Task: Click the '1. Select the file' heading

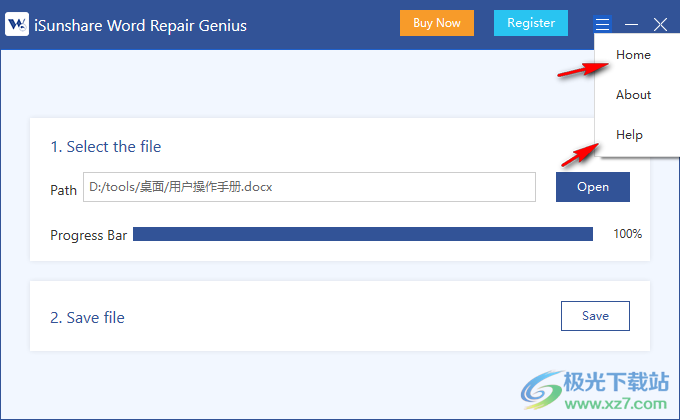Action: click(106, 147)
